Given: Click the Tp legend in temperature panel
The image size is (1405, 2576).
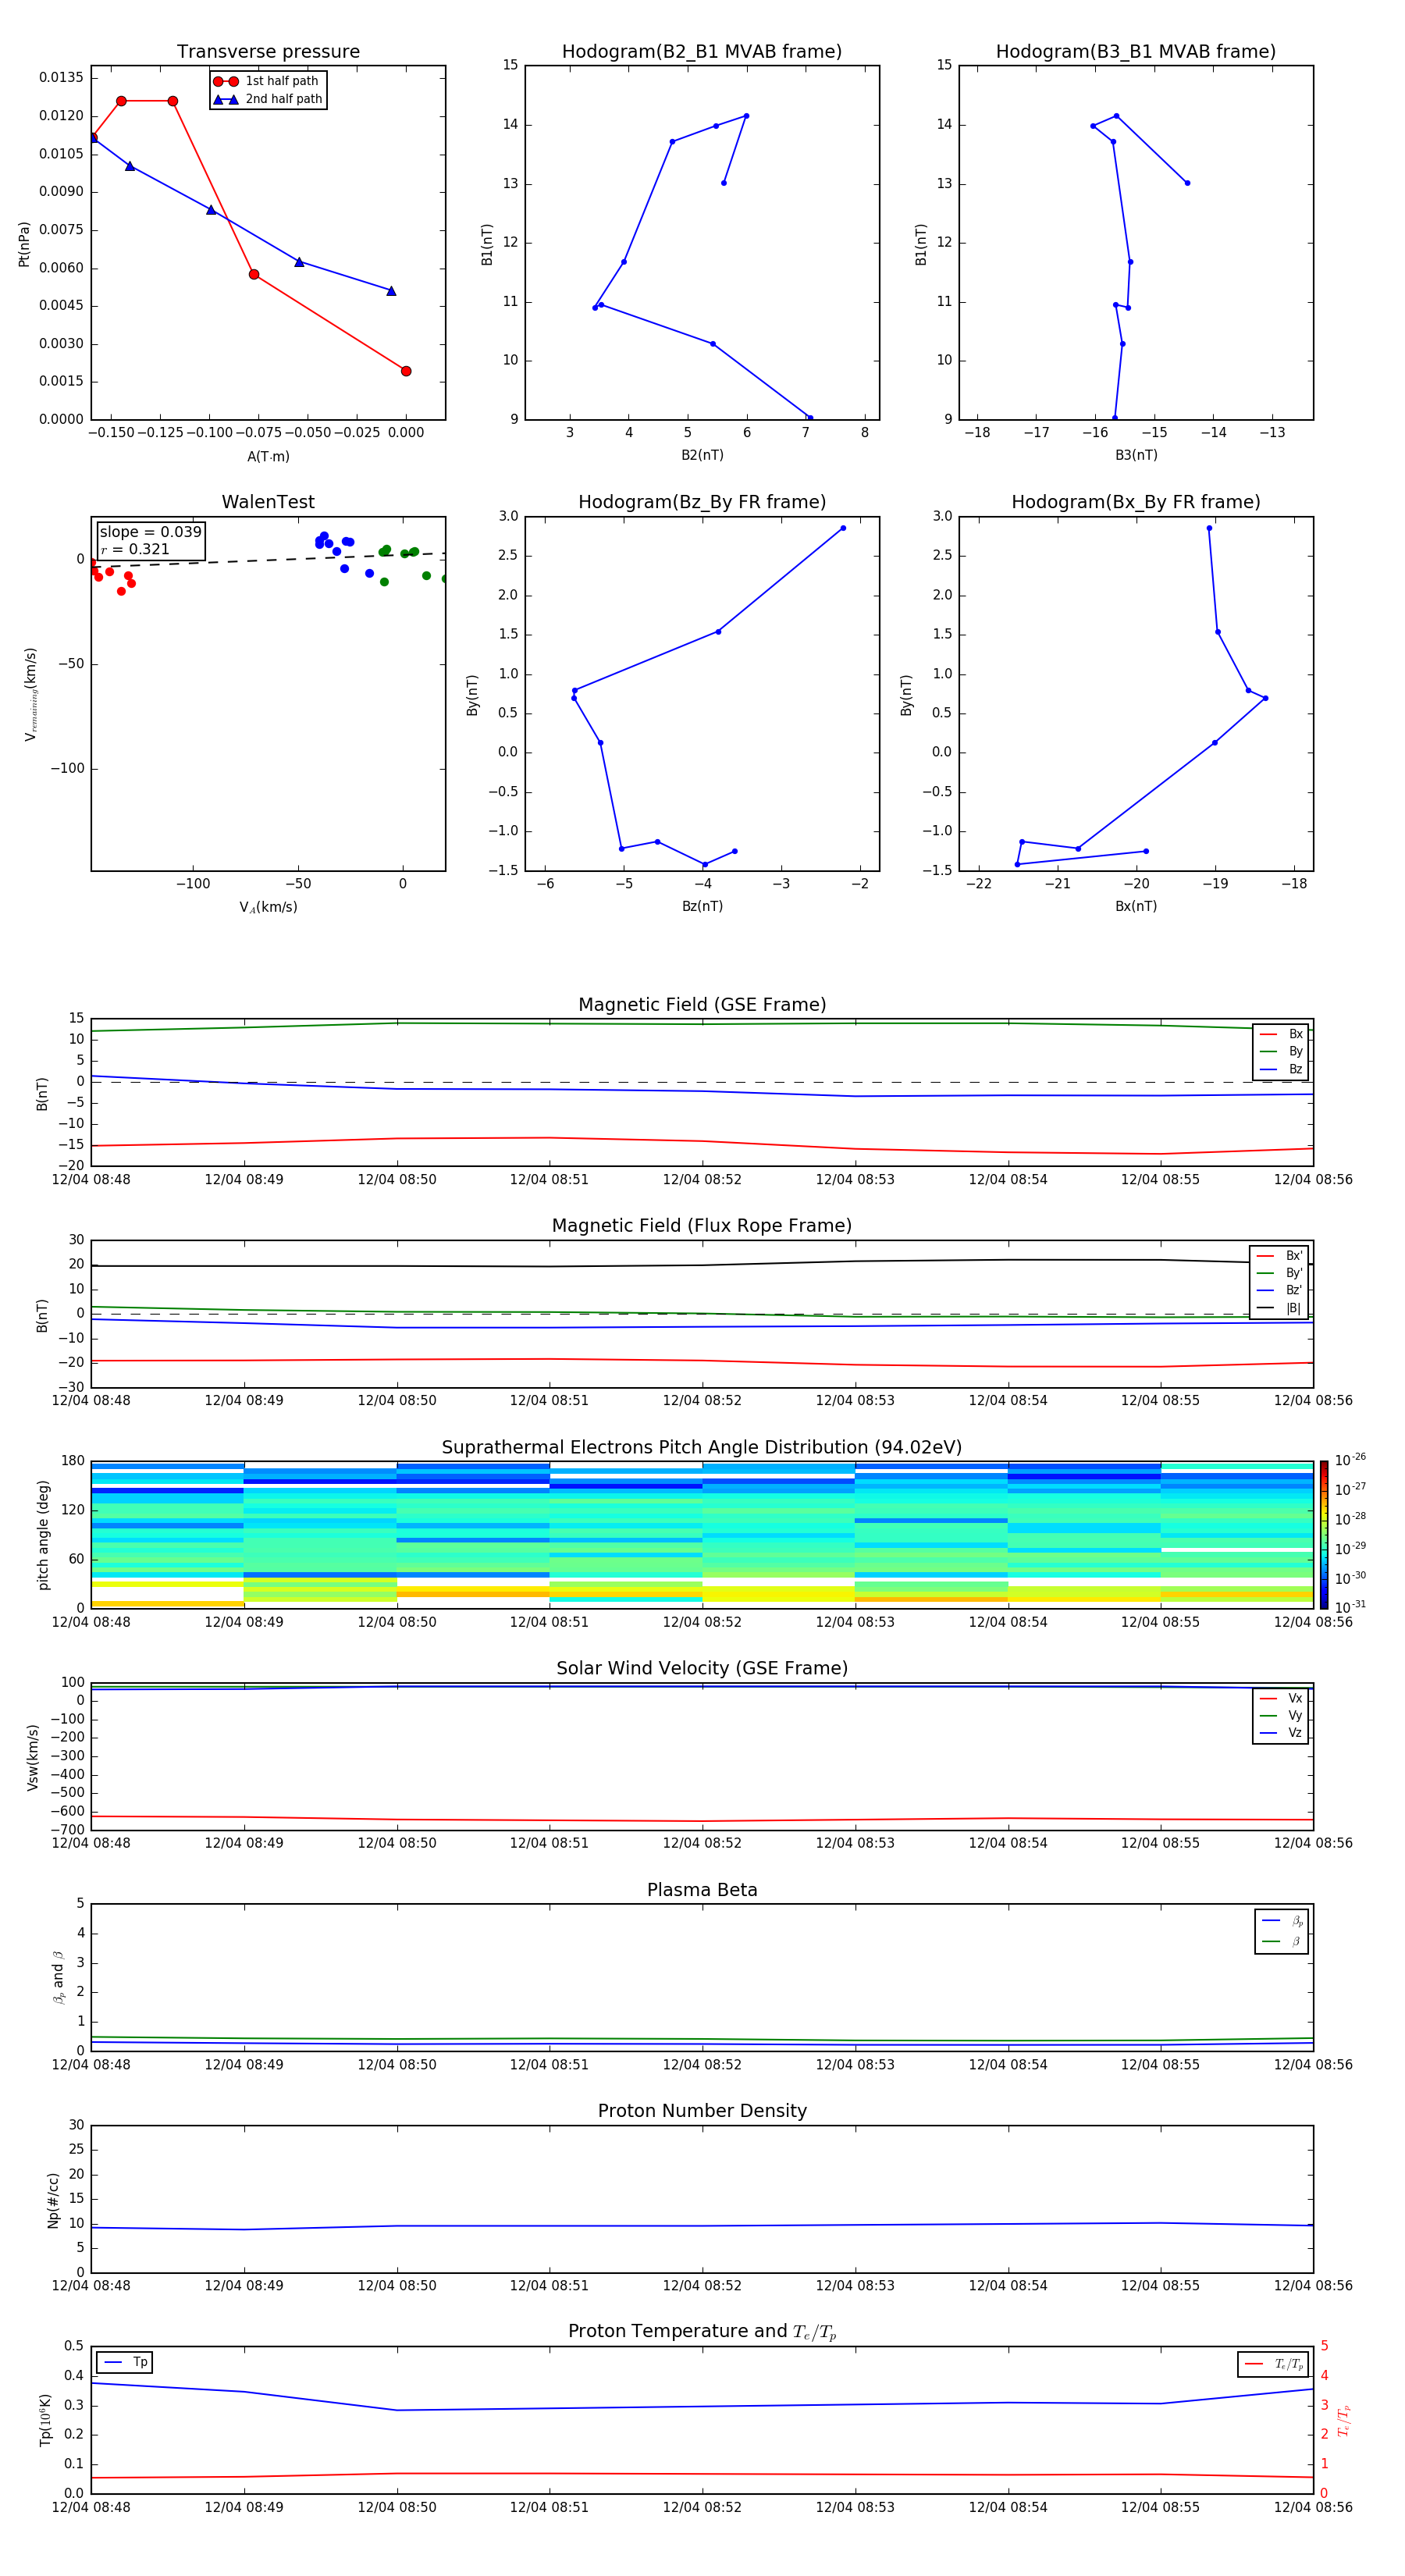Looking at the screenshot, I should coord(124,2363).
